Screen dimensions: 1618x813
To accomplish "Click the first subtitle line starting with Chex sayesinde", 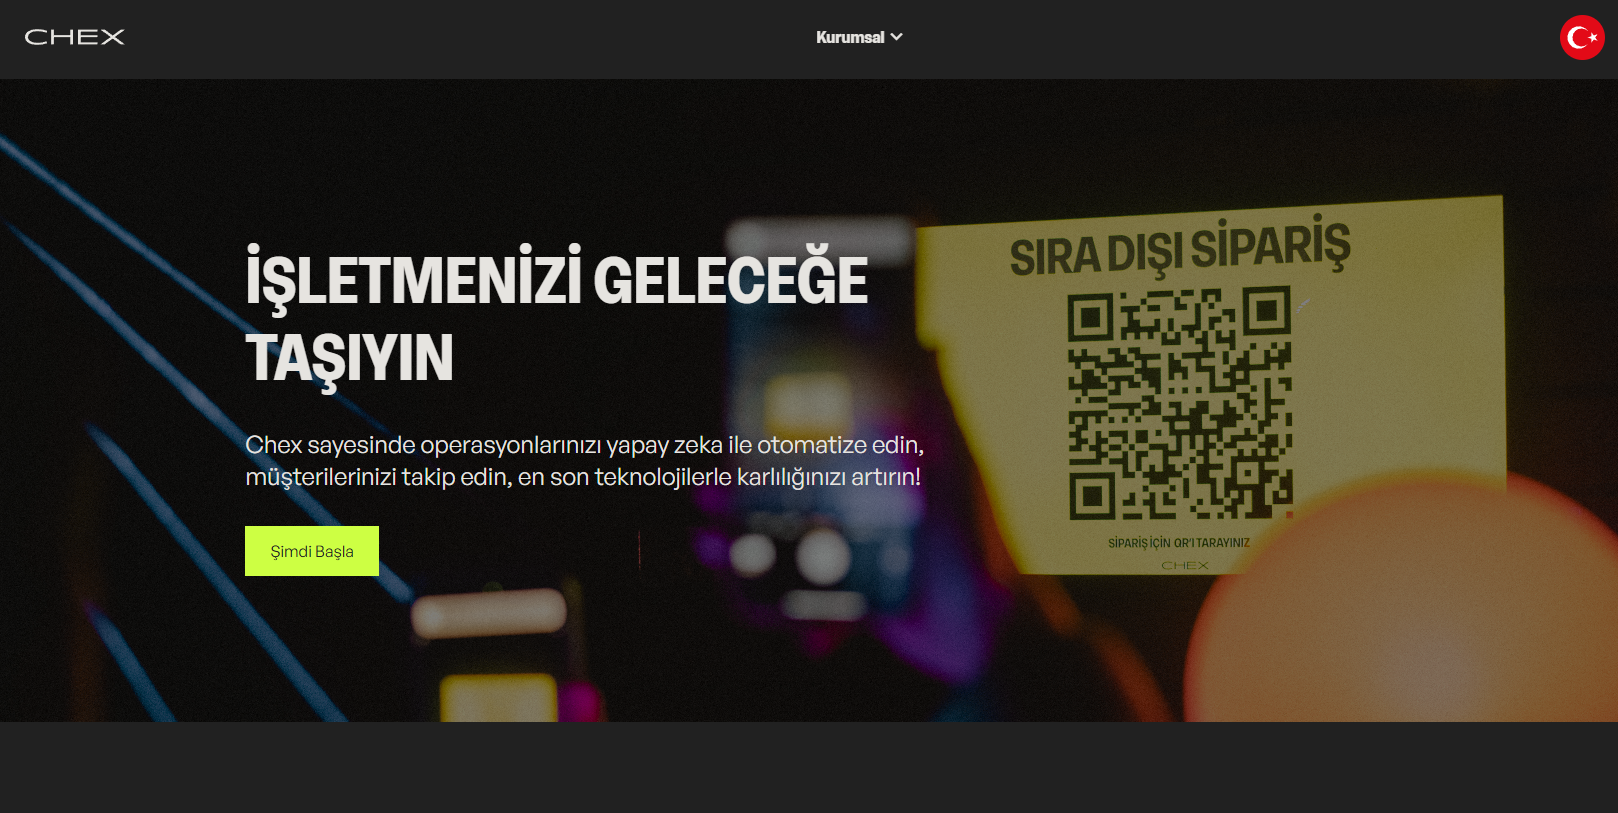I will coord(584,445).
